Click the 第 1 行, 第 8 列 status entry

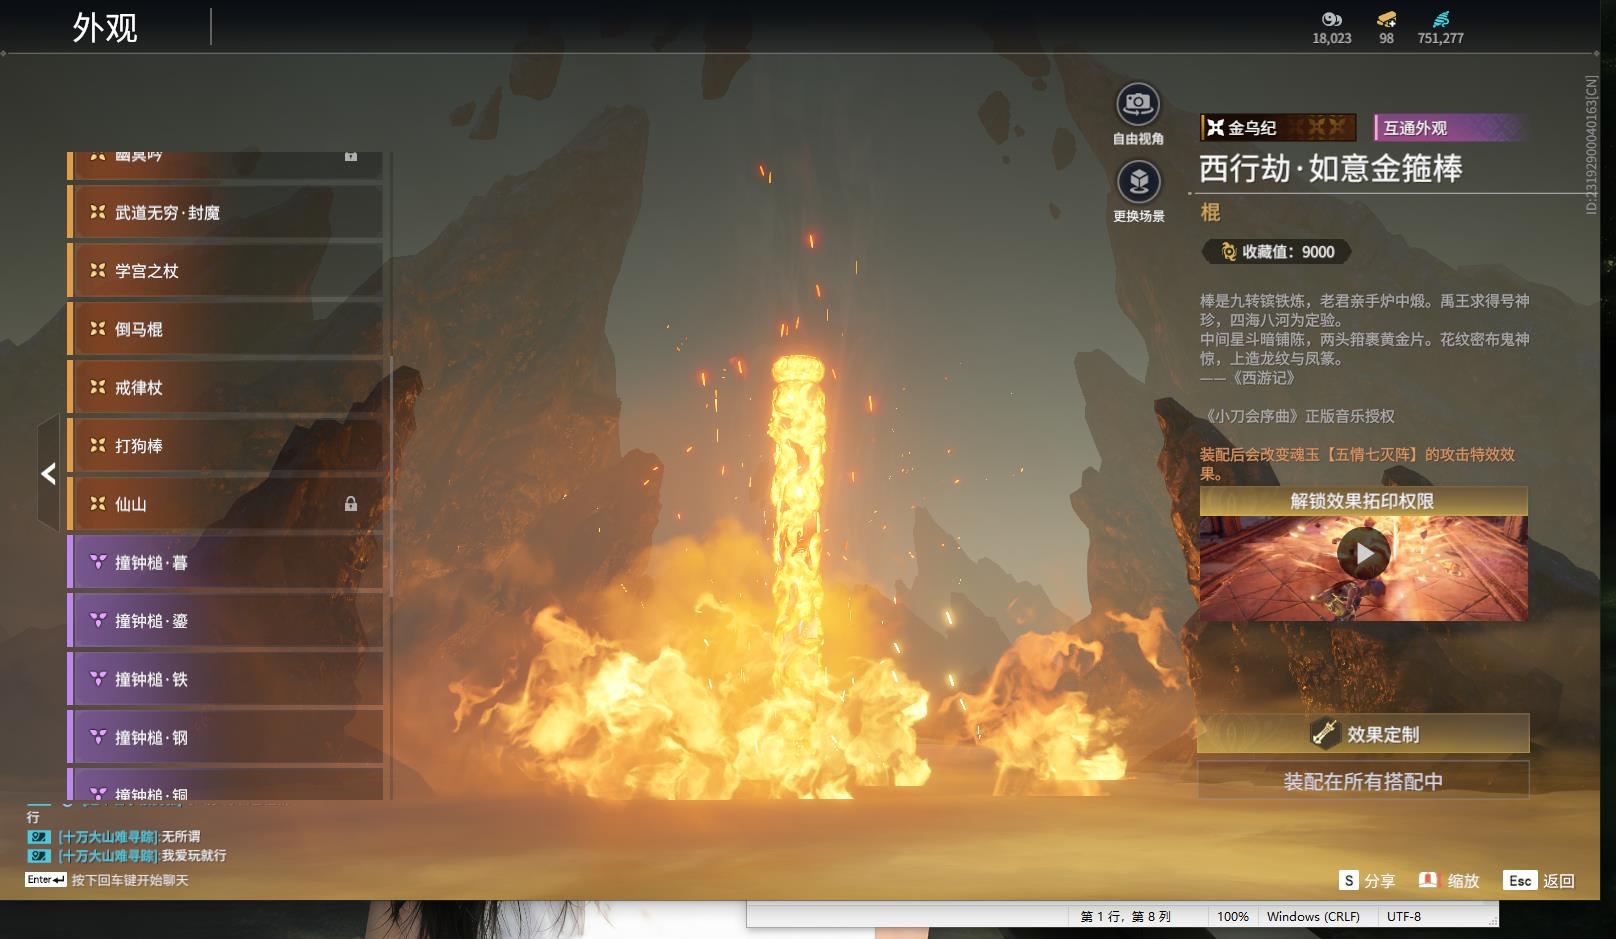1125,916
